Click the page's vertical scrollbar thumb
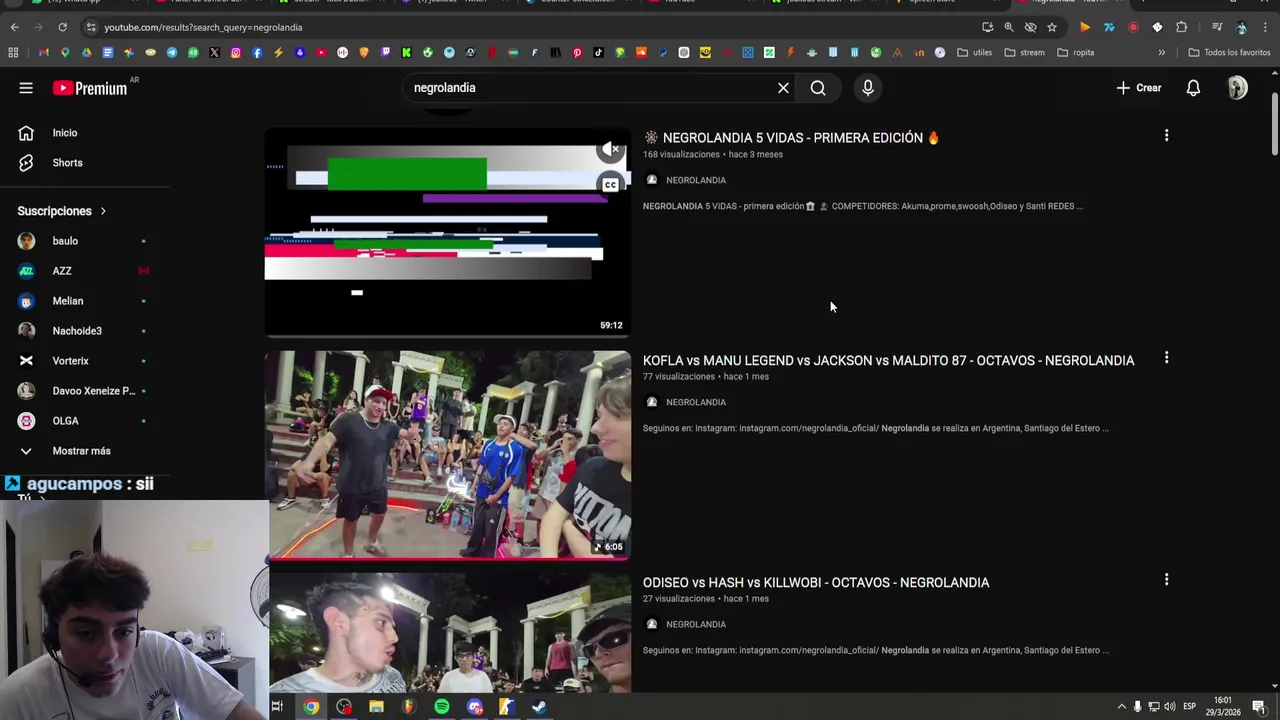Viewport: 1280px width, 720px height. [x=1274, y=124]
